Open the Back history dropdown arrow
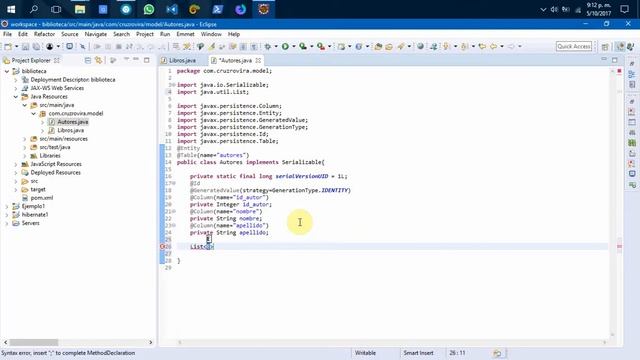This screenshot has height=360, width=640. point(502,47)
